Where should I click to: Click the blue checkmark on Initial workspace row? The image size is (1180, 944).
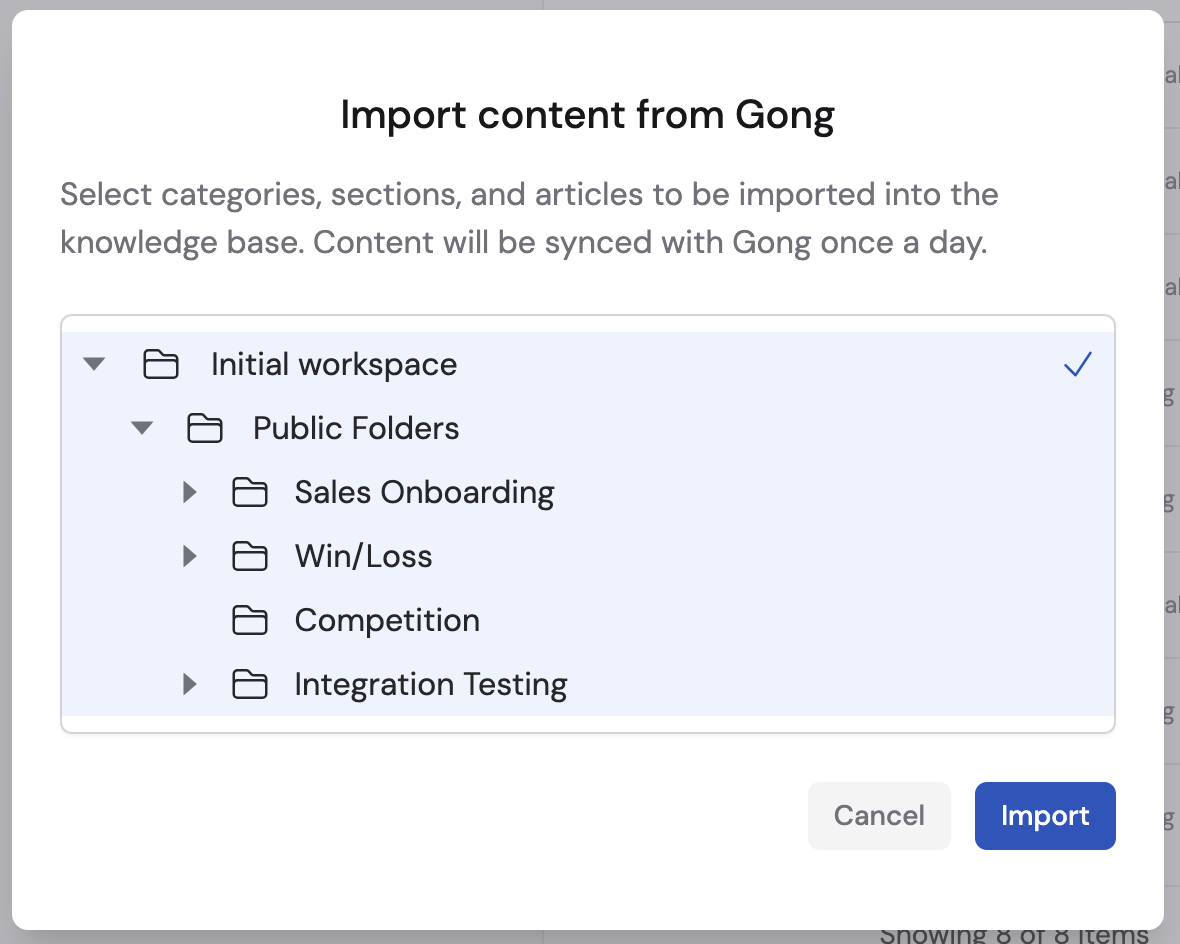pyautogui.click(x=1078, y=364)
